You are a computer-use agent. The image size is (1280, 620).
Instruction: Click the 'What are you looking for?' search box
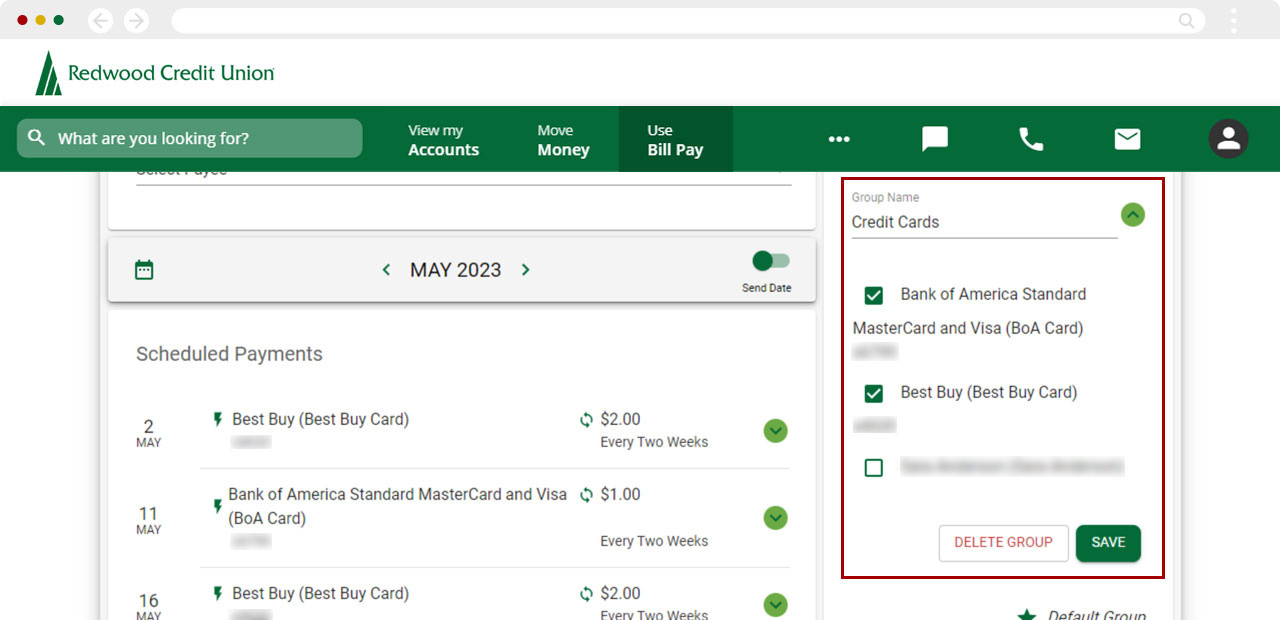[x=189, y=138]
